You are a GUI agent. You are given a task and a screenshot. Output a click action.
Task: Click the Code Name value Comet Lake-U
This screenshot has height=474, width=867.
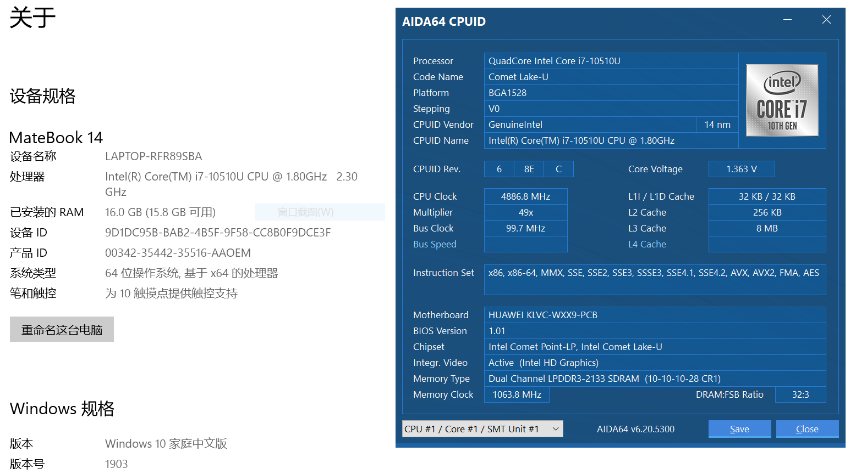click(610, 77)
